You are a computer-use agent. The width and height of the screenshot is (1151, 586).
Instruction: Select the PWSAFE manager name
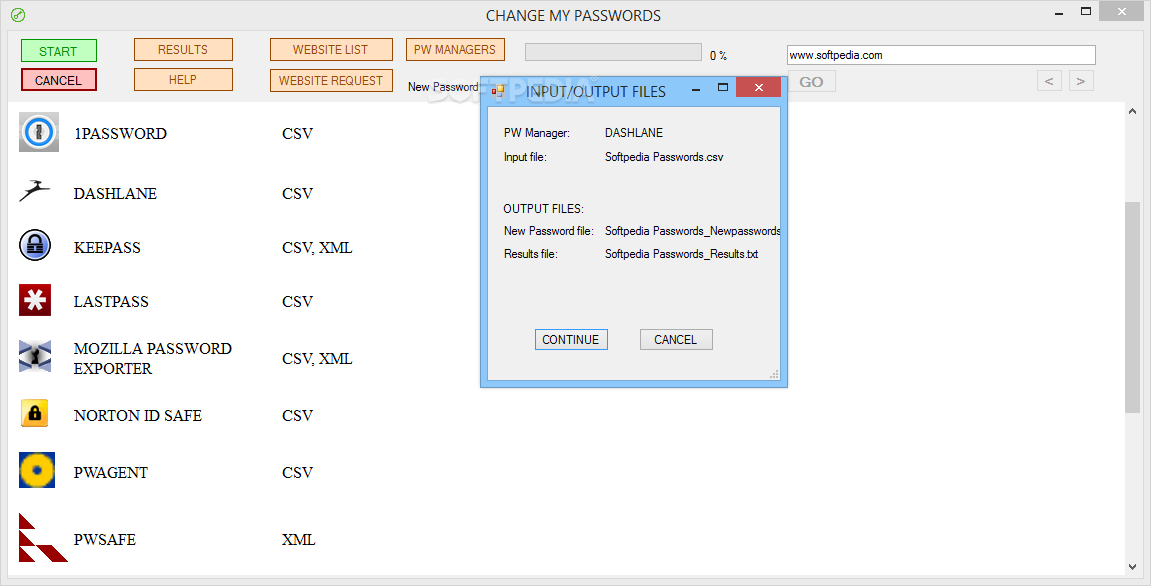(104, 539)
